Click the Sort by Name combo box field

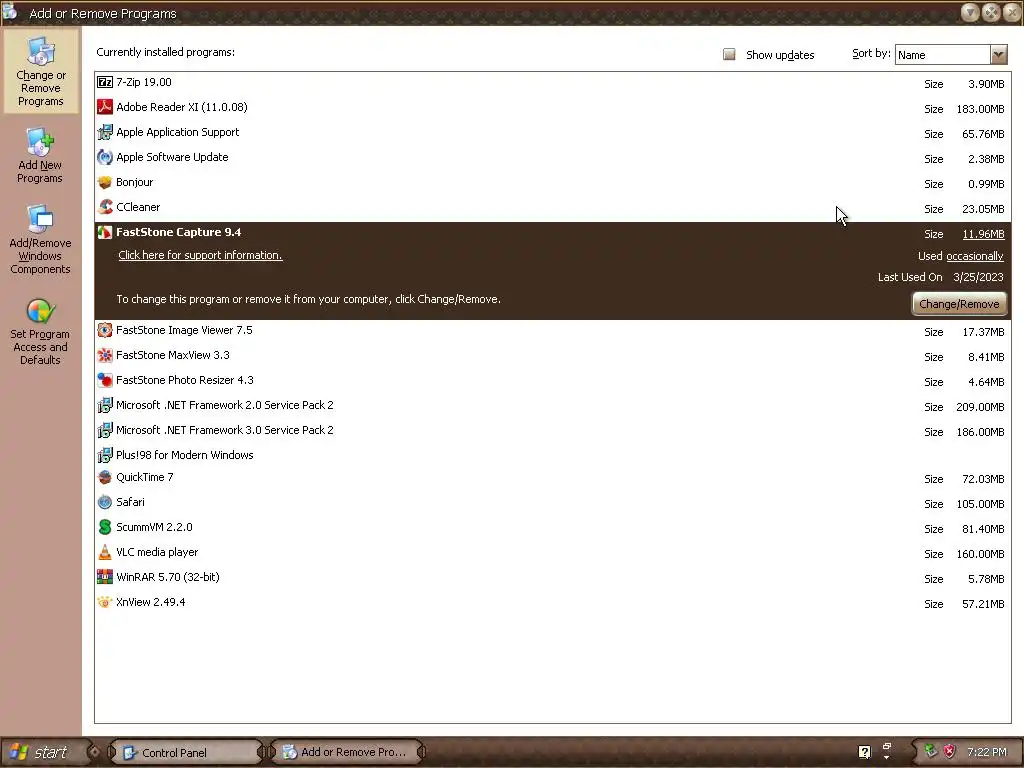[943, 55]
